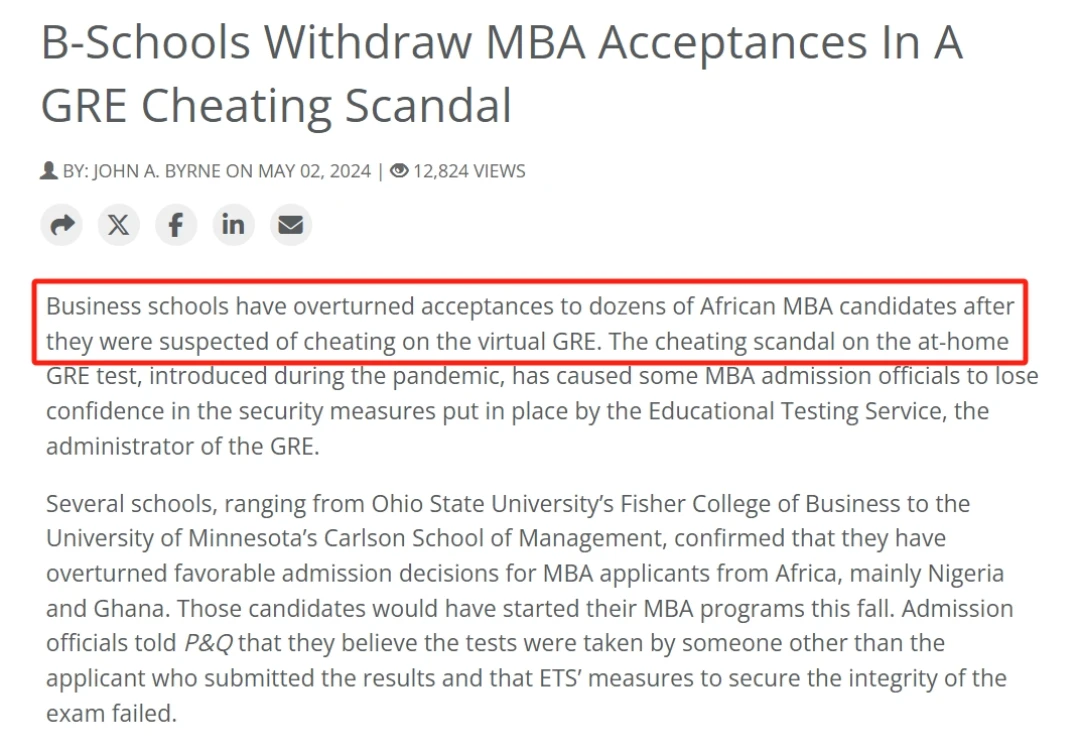
Task: Click "administrator of the GRE" sentence ending
Action: click(x=182, y=446)
